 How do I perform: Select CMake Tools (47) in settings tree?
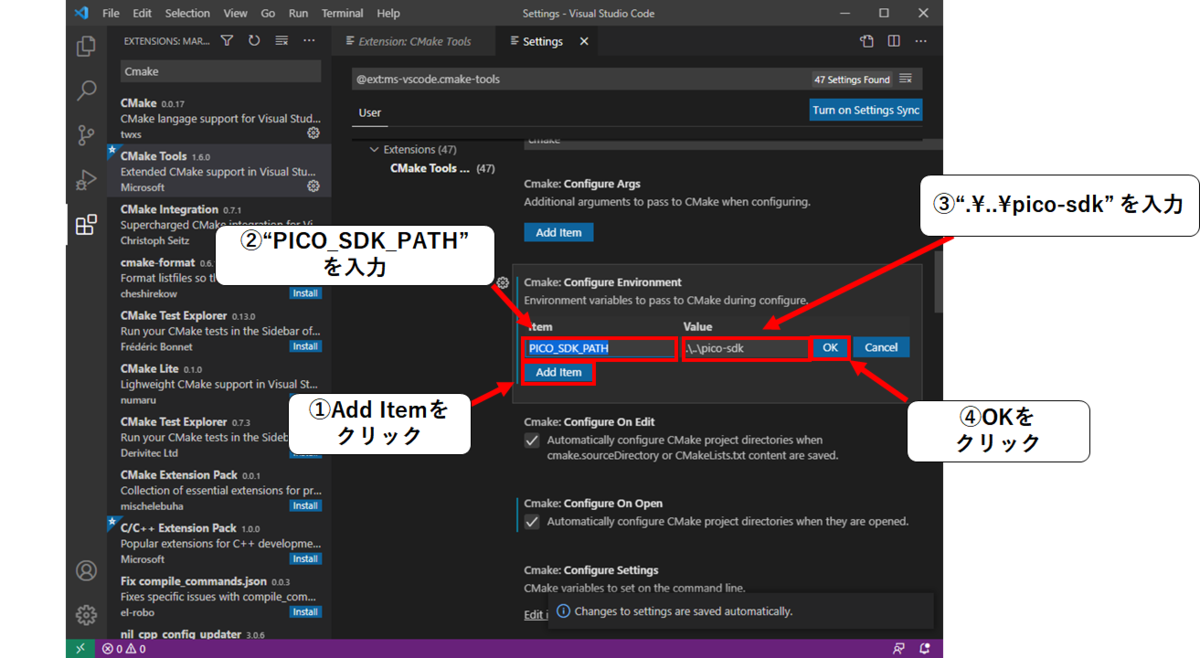point(442,168)
